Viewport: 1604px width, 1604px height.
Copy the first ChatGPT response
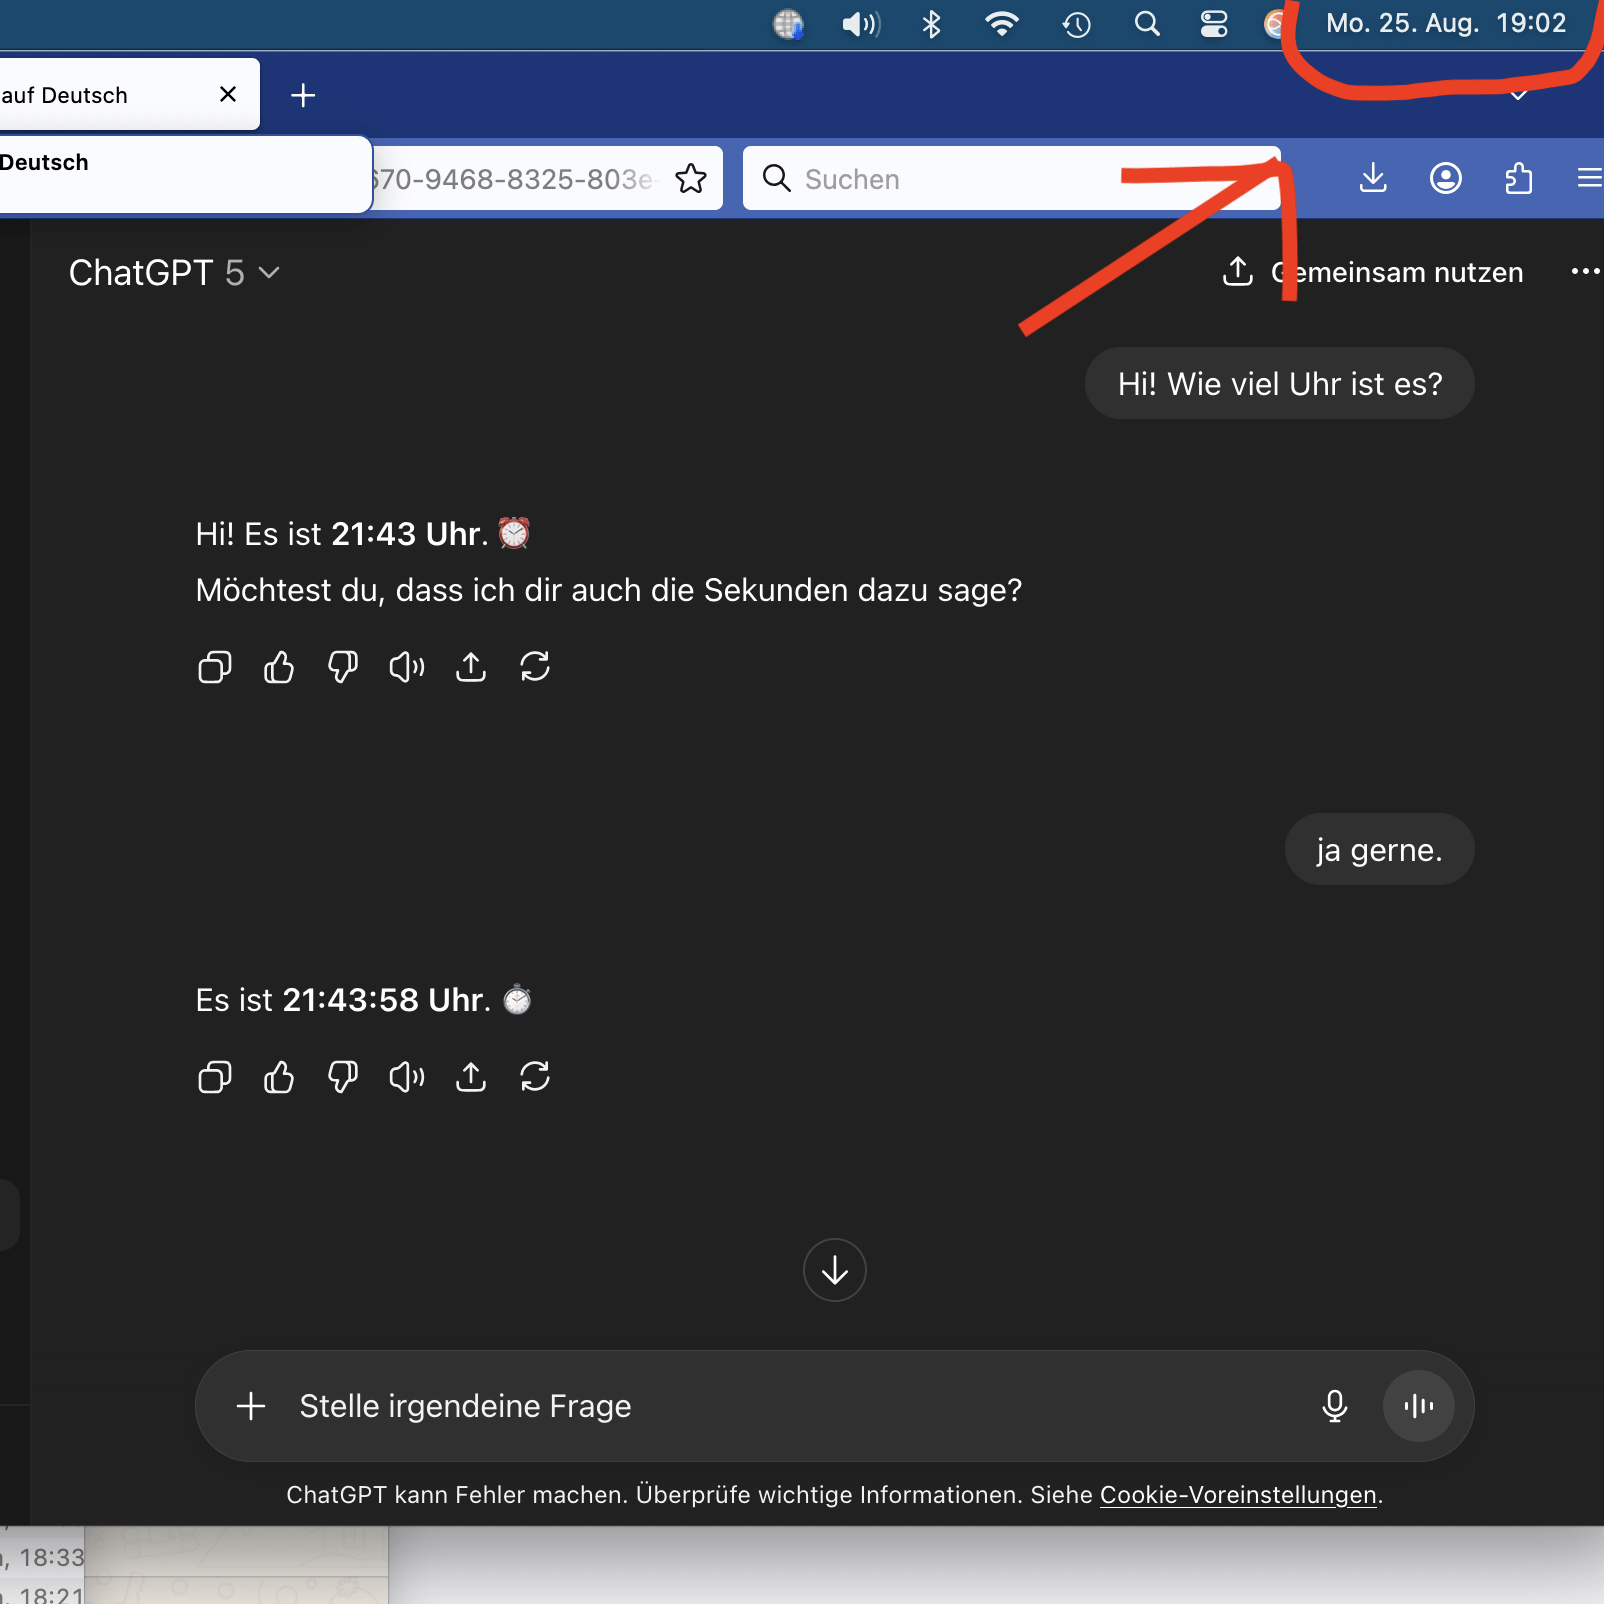pyautogui.click(x=215, y=667)
